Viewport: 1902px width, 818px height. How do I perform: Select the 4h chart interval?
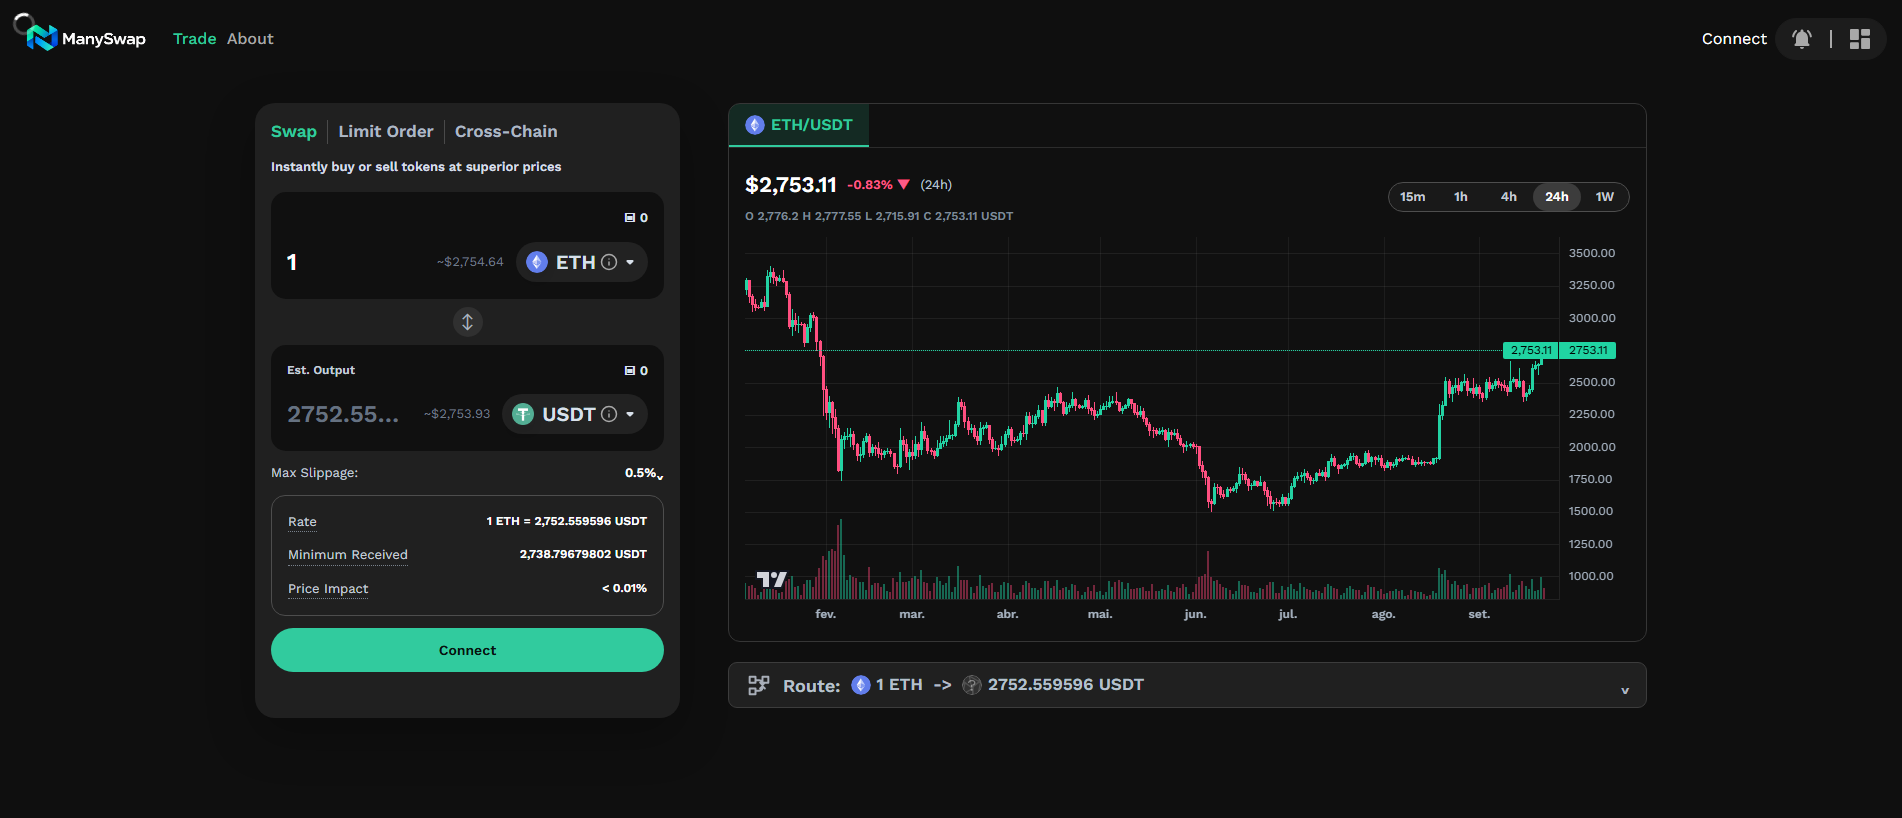[1509, 197]
